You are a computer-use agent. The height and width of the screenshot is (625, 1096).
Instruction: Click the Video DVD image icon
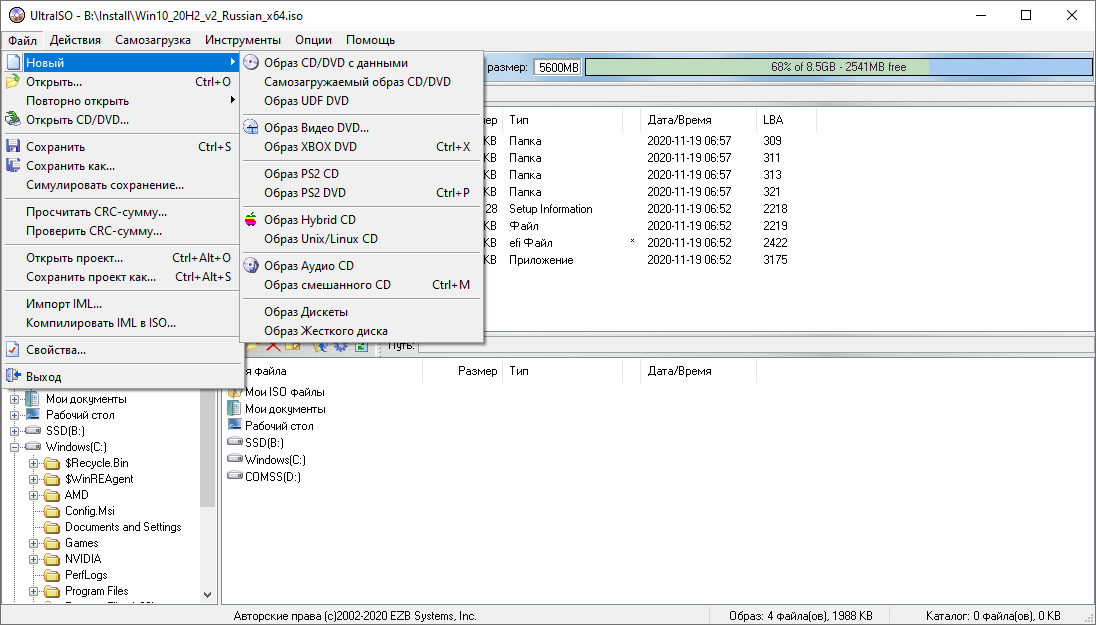click(x=251, y=127)
